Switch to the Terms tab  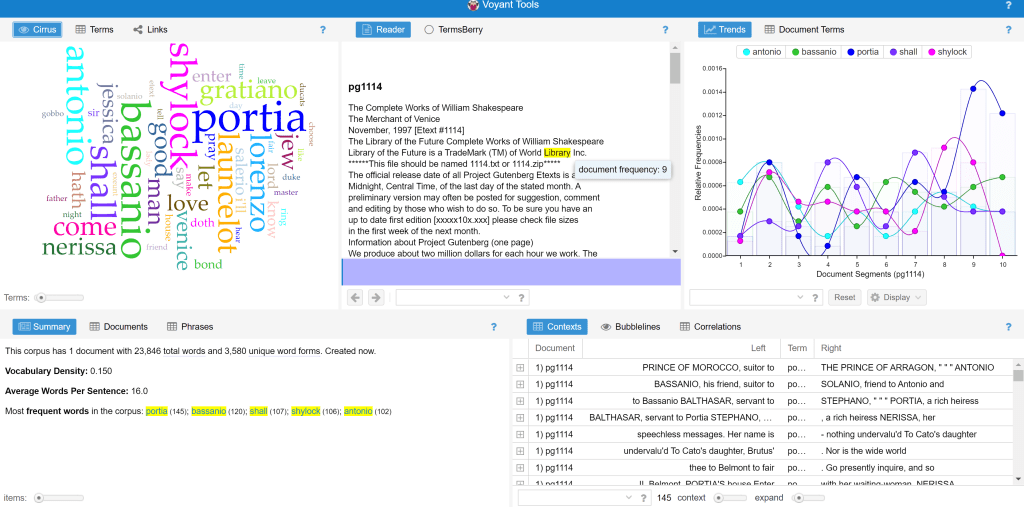[x=95, y=29]
